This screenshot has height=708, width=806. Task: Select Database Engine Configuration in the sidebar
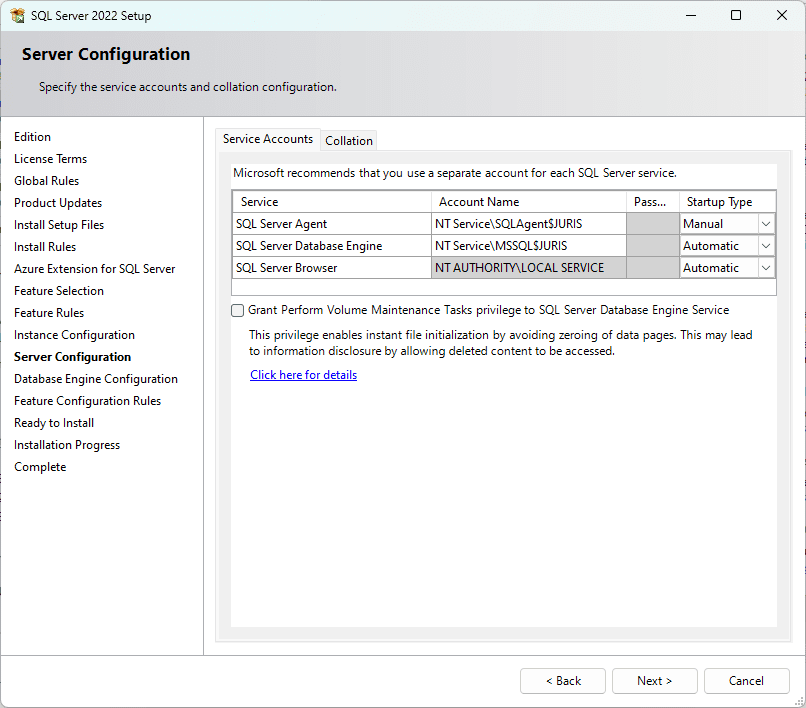[x=95, y=378]
